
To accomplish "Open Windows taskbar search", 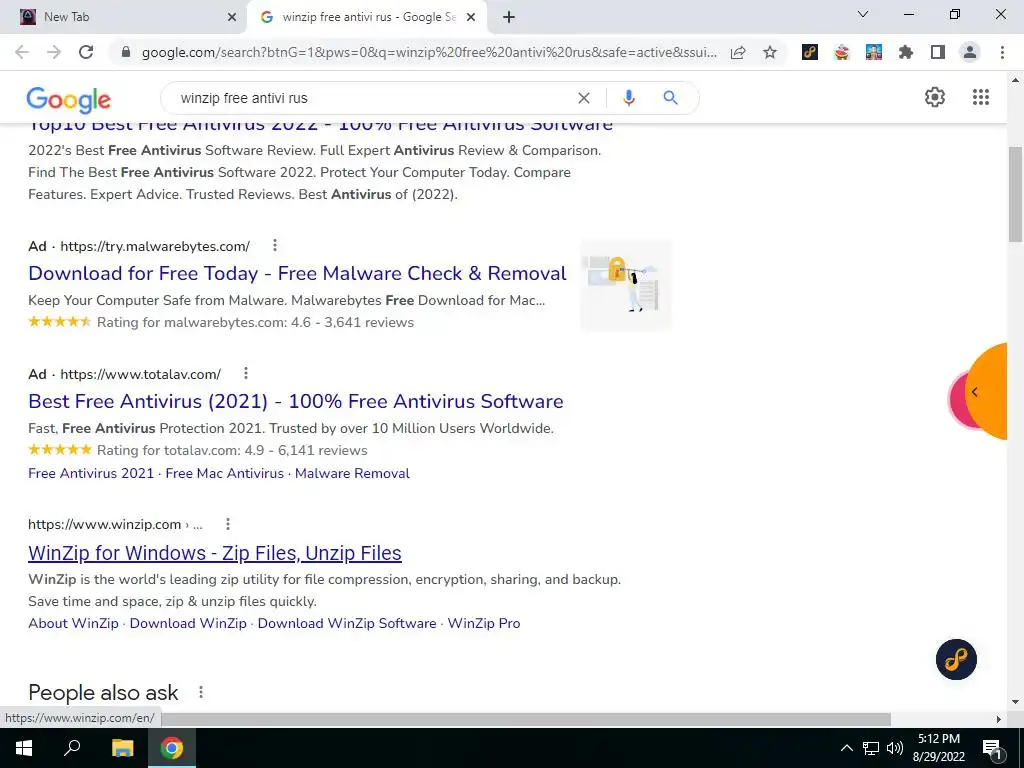I will [72, 748].
